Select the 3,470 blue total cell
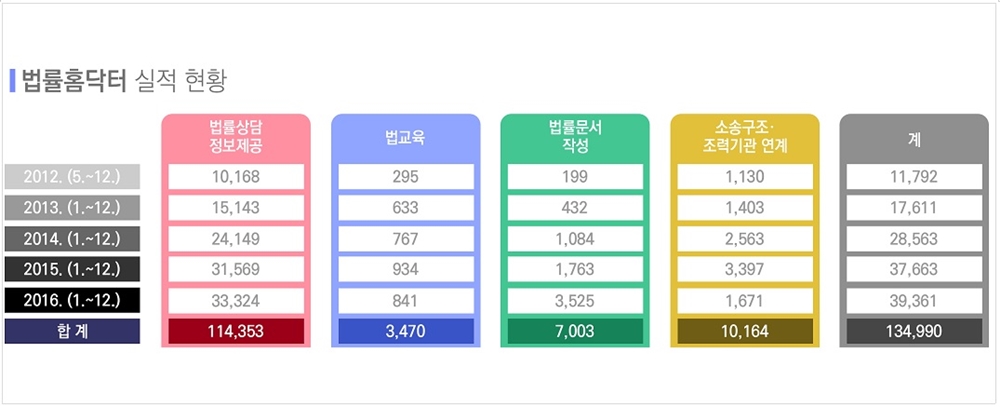This screenshot has height=407, width=1000. point(406,331)
